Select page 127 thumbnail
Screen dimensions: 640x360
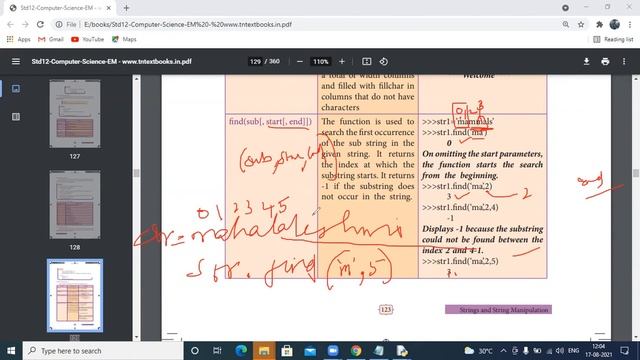[x=75, y=114]
